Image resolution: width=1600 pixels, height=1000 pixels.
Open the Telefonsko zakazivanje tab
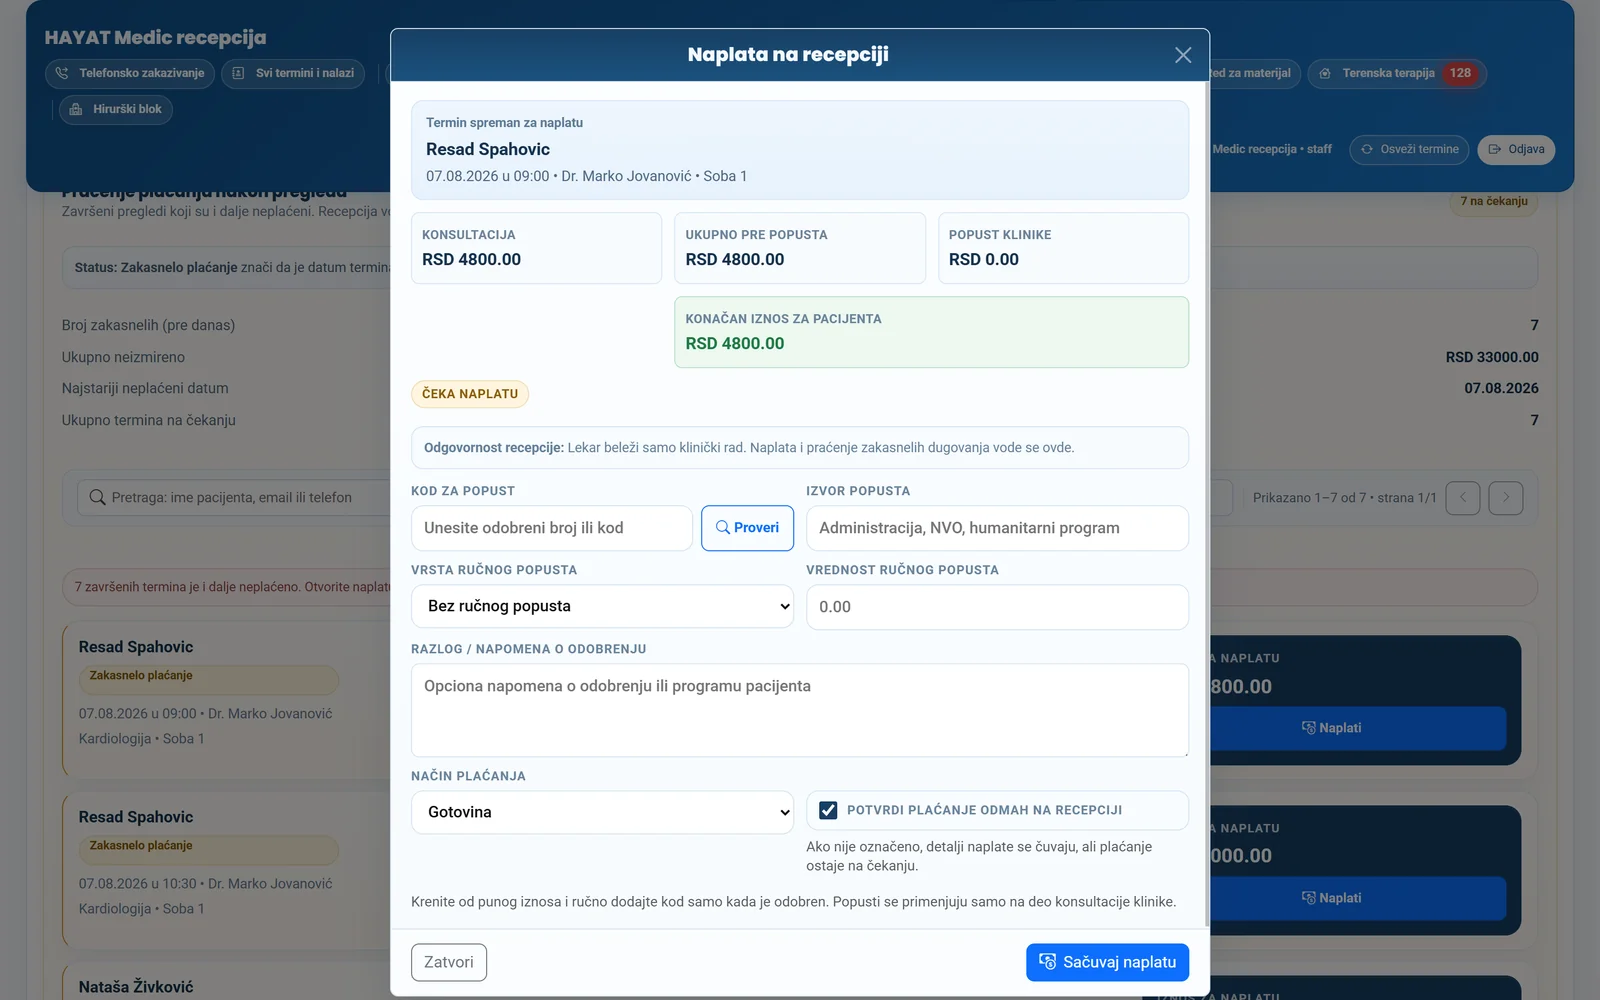pos(130,73)
